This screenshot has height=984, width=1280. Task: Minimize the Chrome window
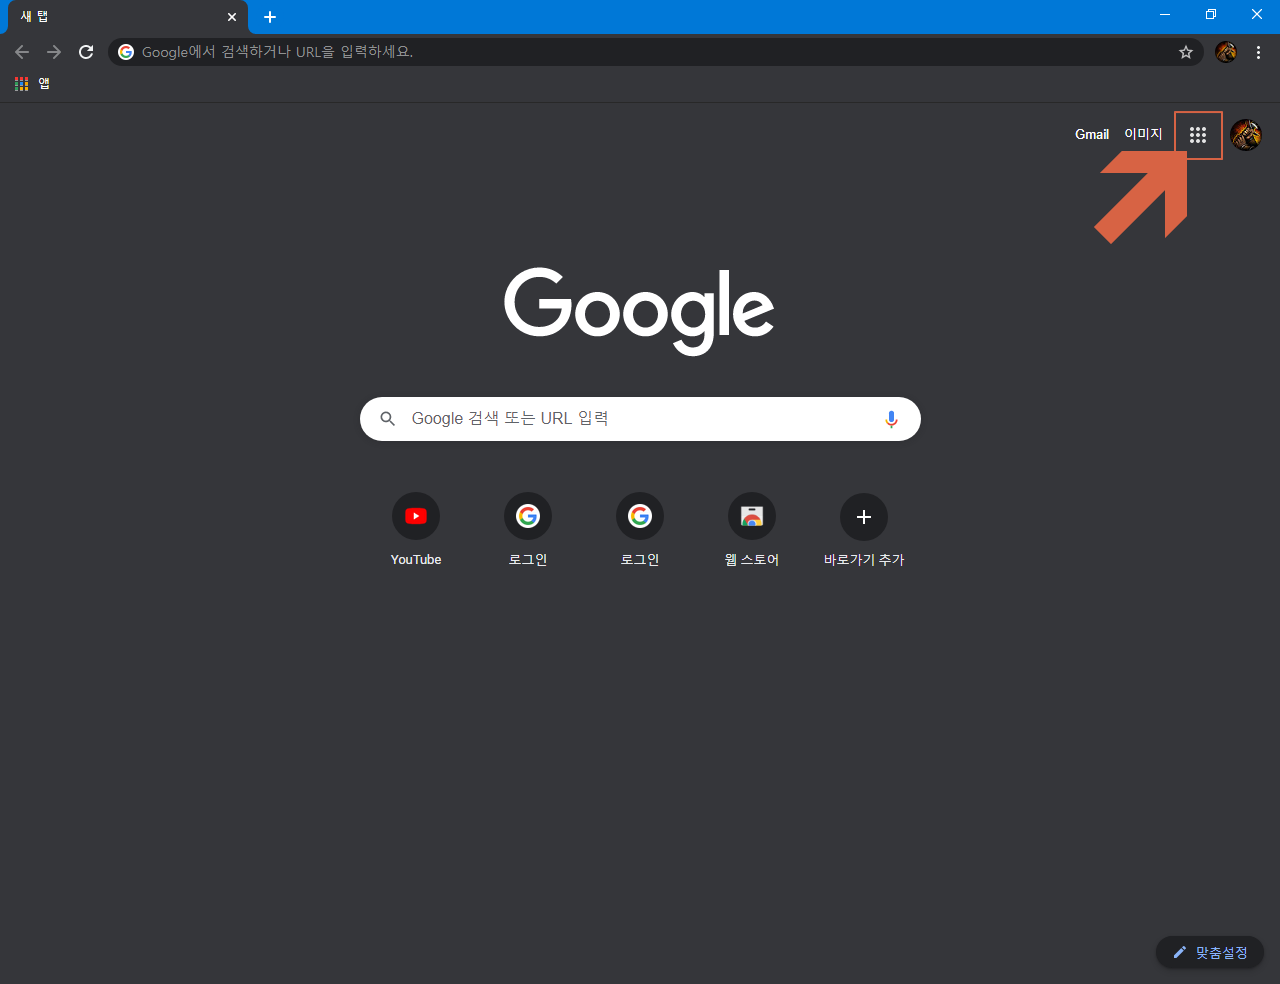1165,15
